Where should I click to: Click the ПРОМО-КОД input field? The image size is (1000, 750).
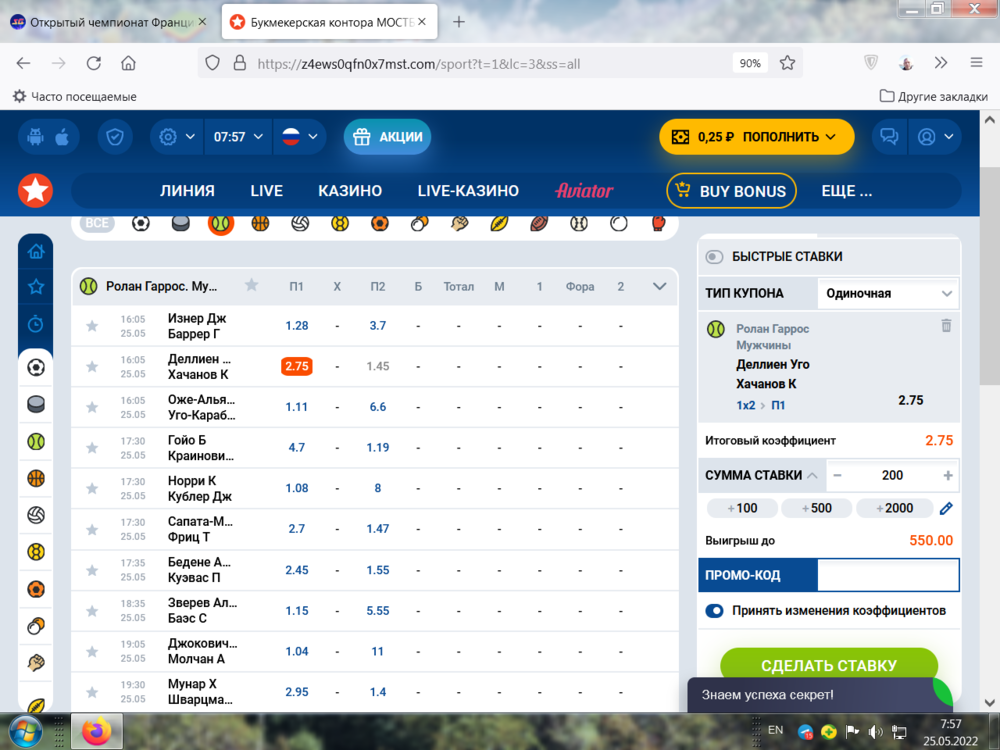point(888,575)
